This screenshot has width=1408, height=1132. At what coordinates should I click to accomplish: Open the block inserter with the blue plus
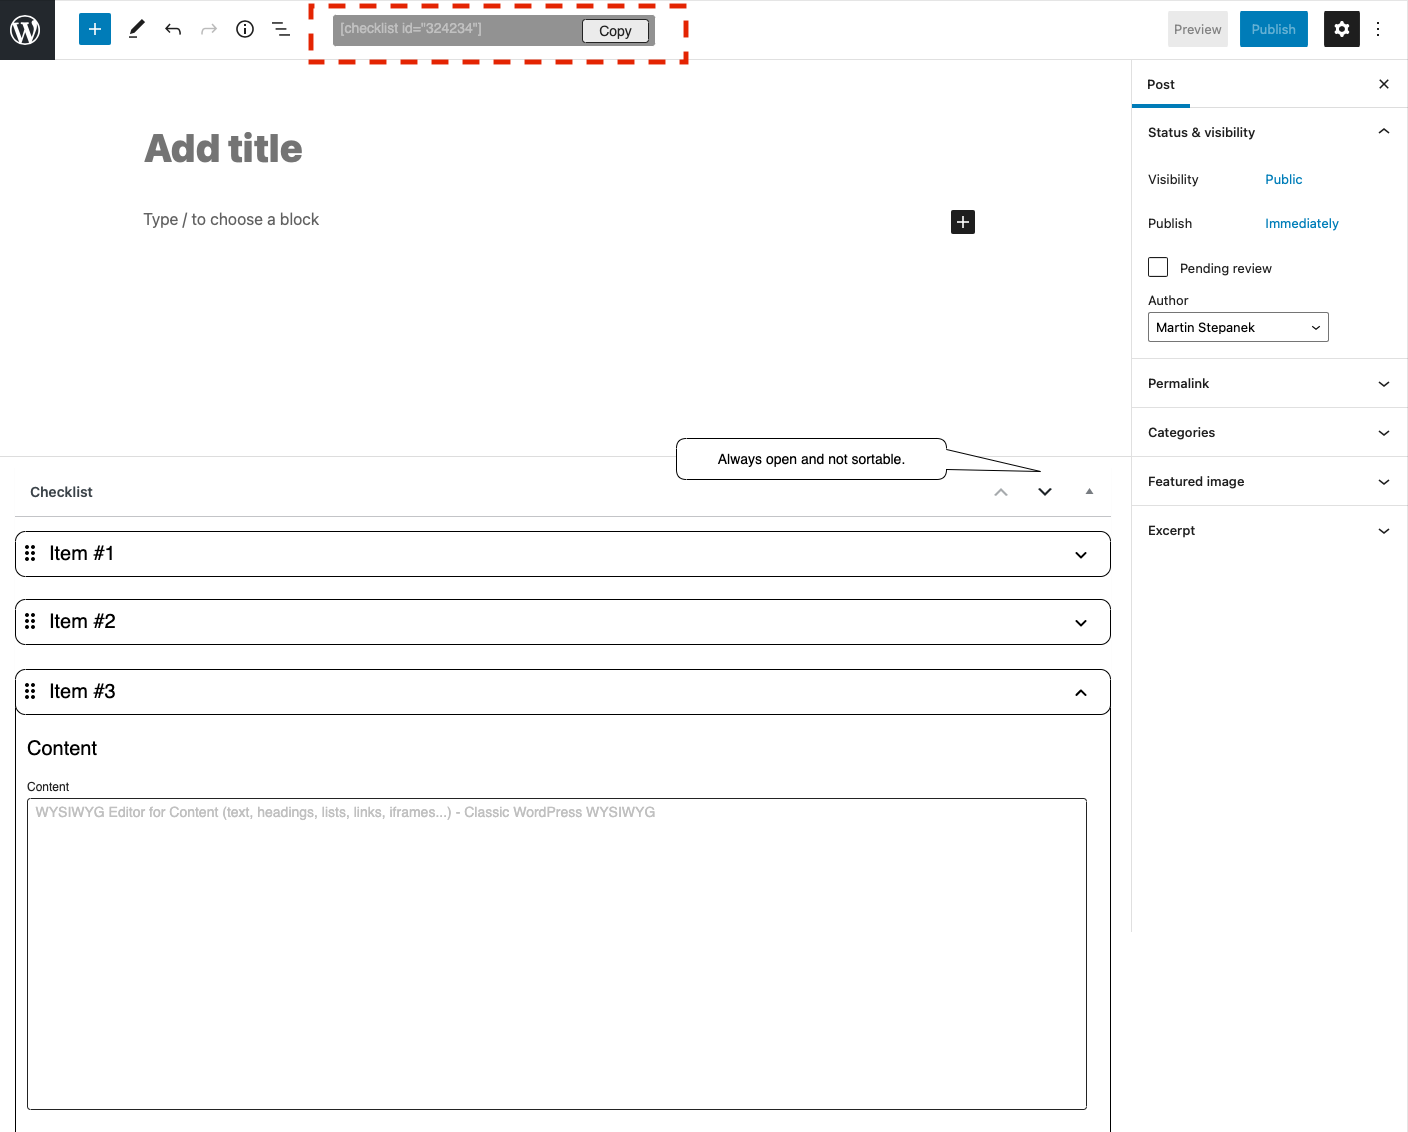coord(95,29)
